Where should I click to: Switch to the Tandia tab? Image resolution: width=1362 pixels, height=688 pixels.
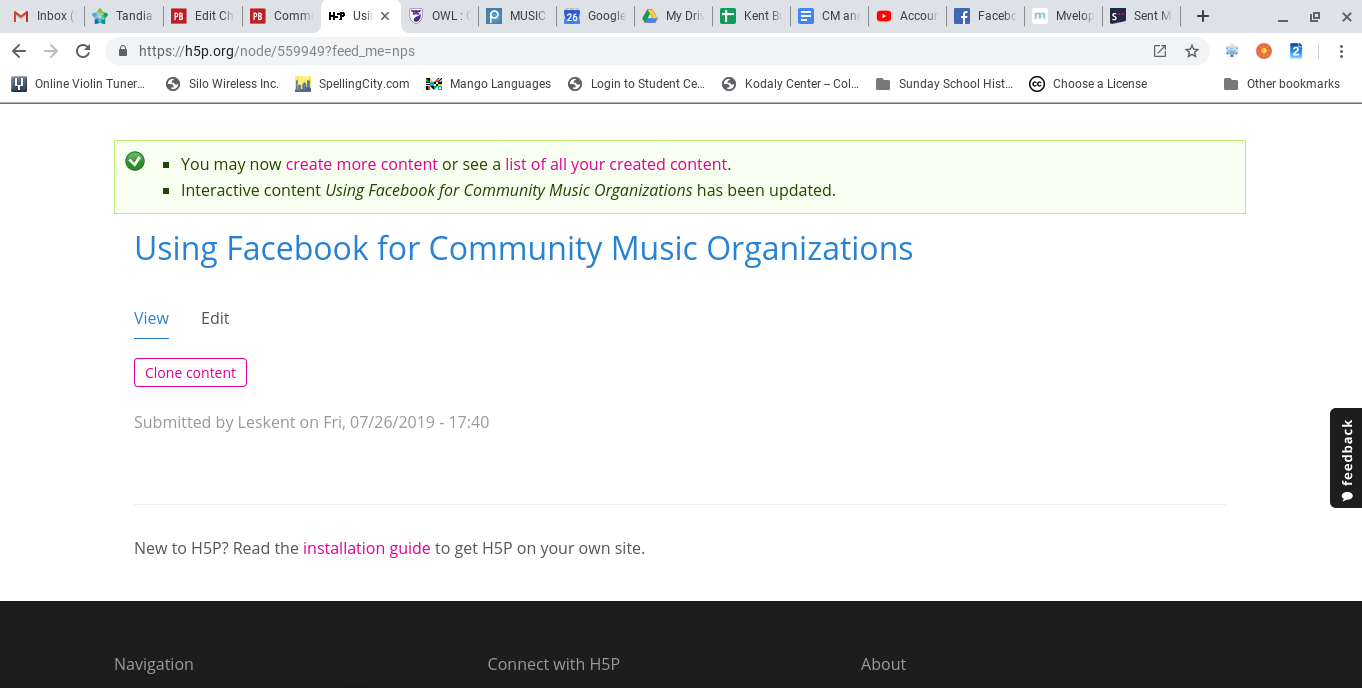[x=122, y=16]
